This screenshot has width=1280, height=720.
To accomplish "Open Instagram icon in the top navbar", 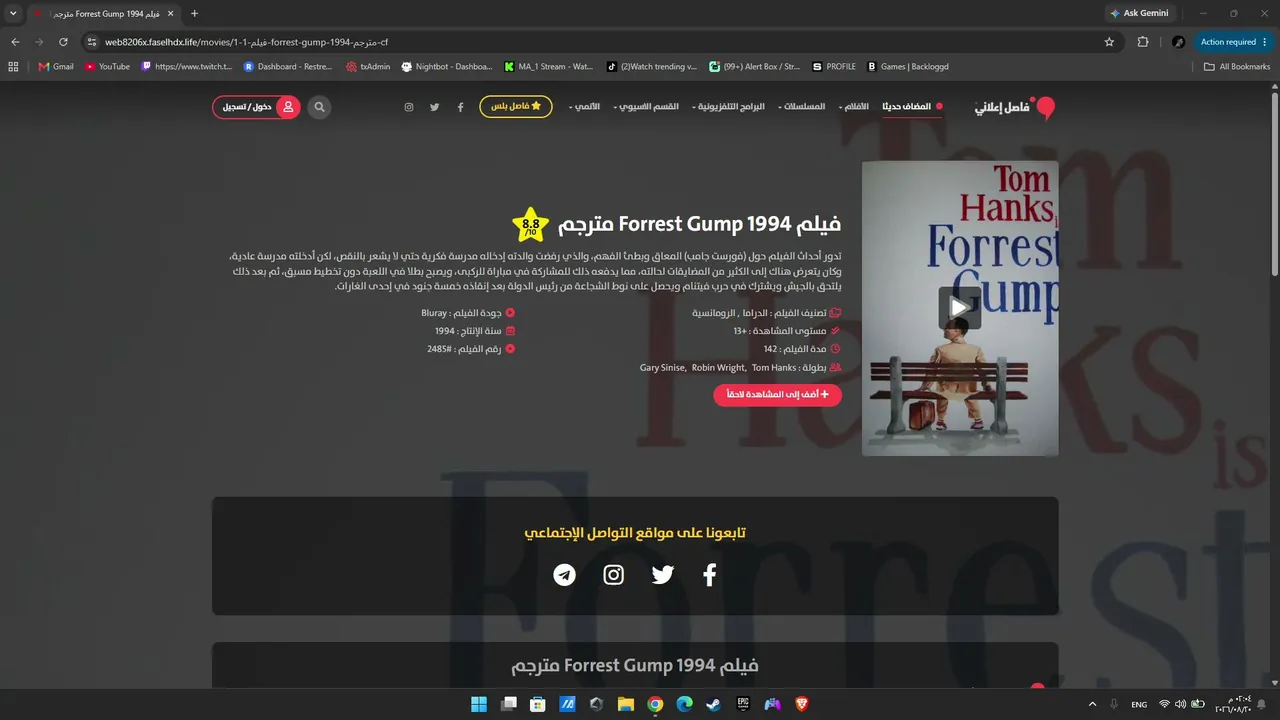I will [x=408, y=107].
